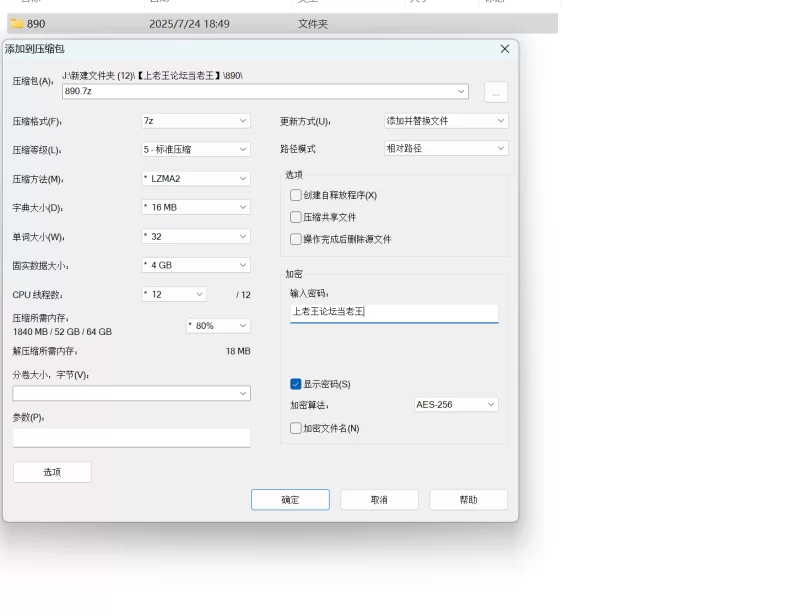Click the 18 MB decompression memory value
Image resolution: width=800 pixels, height=616 pixels.
click(x=238, y=351)
